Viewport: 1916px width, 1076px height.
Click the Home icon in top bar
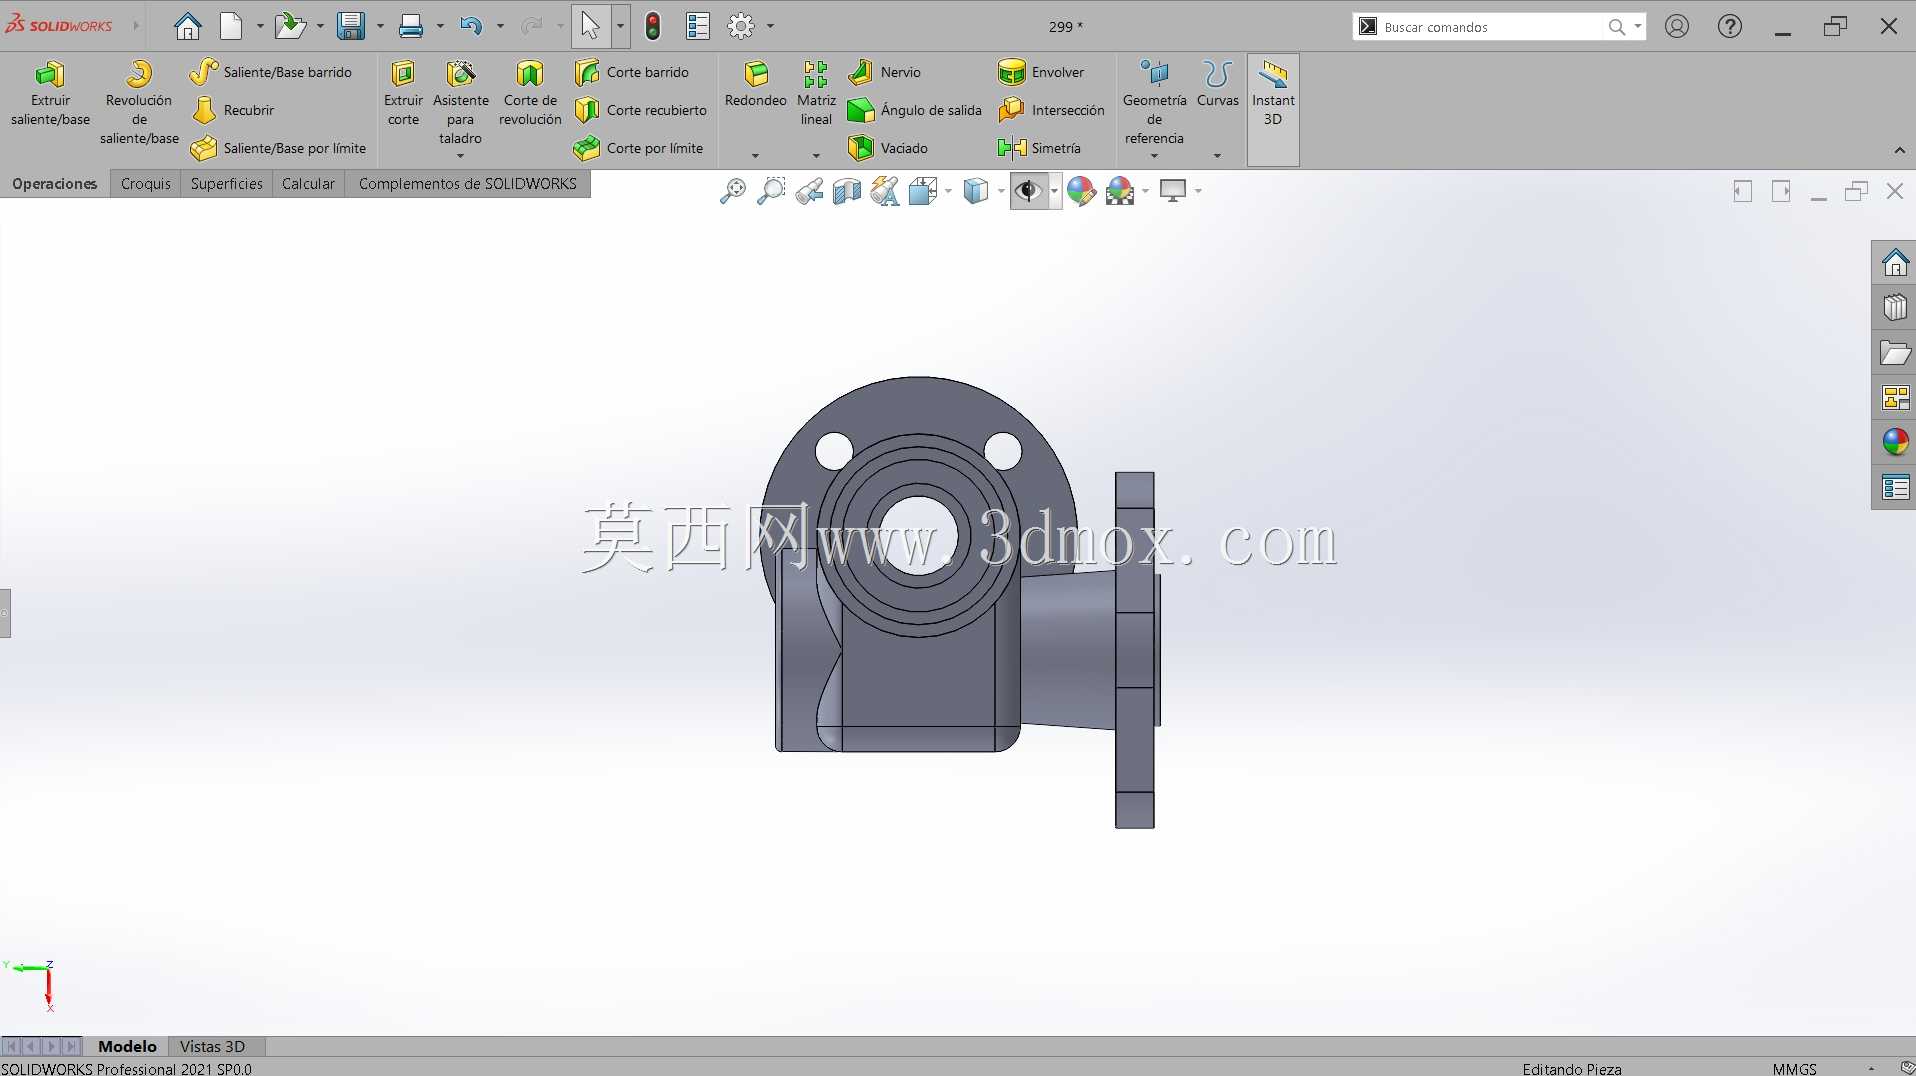pyautogui.click(x=187, y=26)
